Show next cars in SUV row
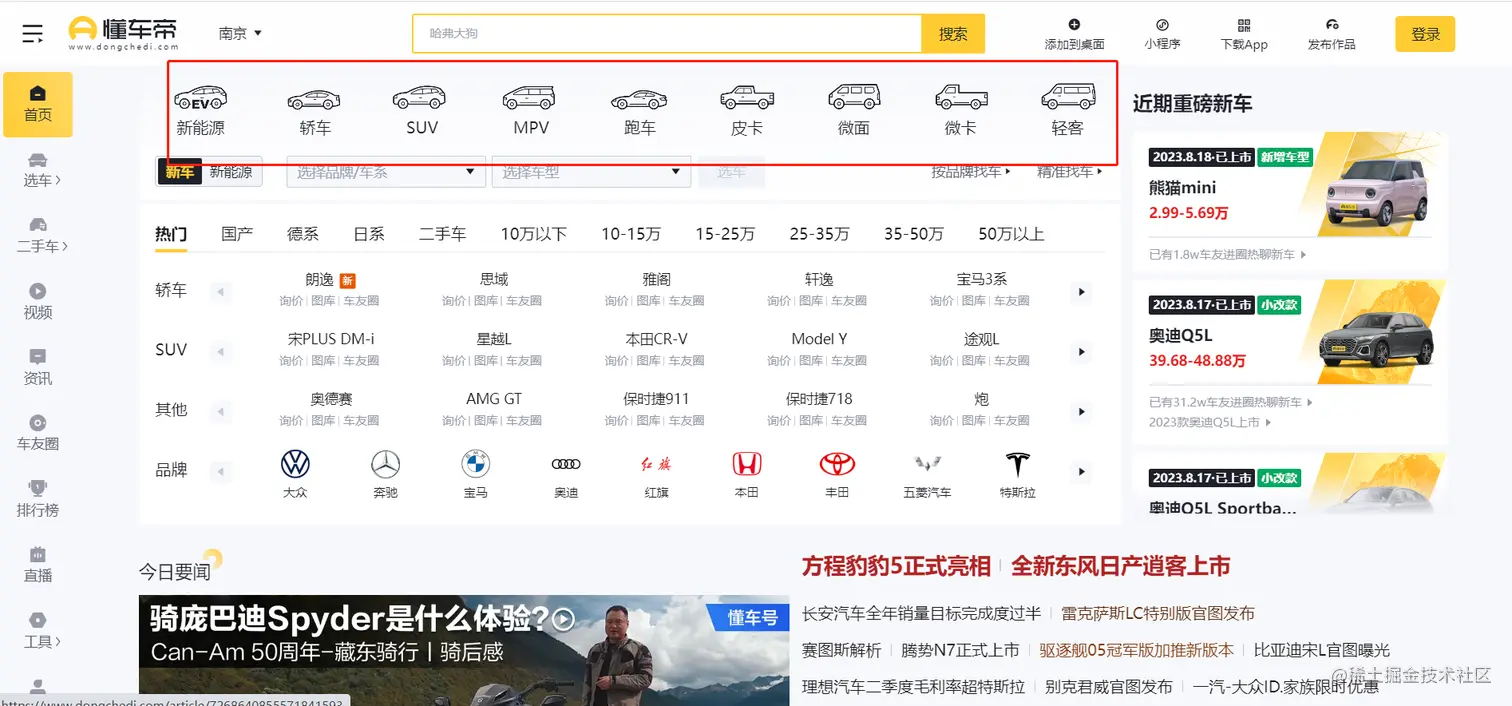The height and width of the screenshot is (706, 1512). coord(1080,352)
